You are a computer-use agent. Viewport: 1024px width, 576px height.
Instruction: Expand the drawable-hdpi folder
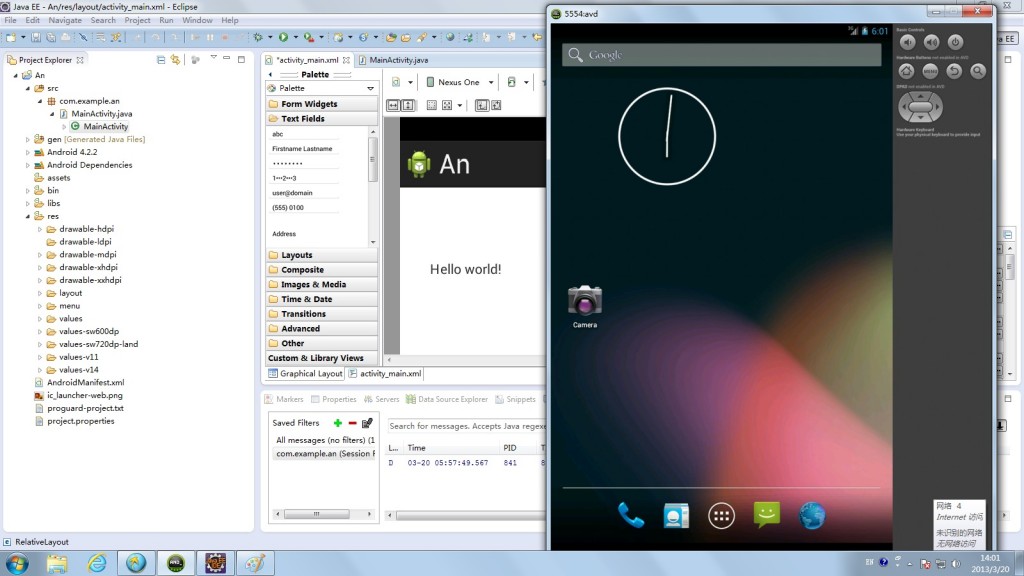tap(40, 228)
